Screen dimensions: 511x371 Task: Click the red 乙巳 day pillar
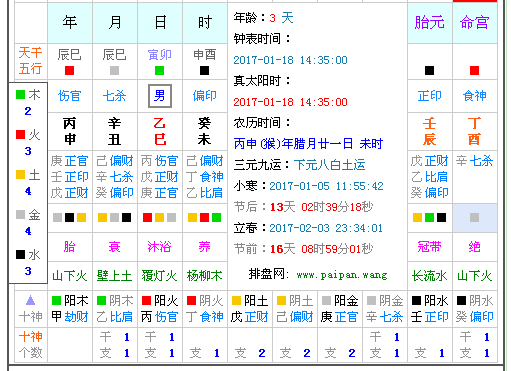click(x=160, y=131)
